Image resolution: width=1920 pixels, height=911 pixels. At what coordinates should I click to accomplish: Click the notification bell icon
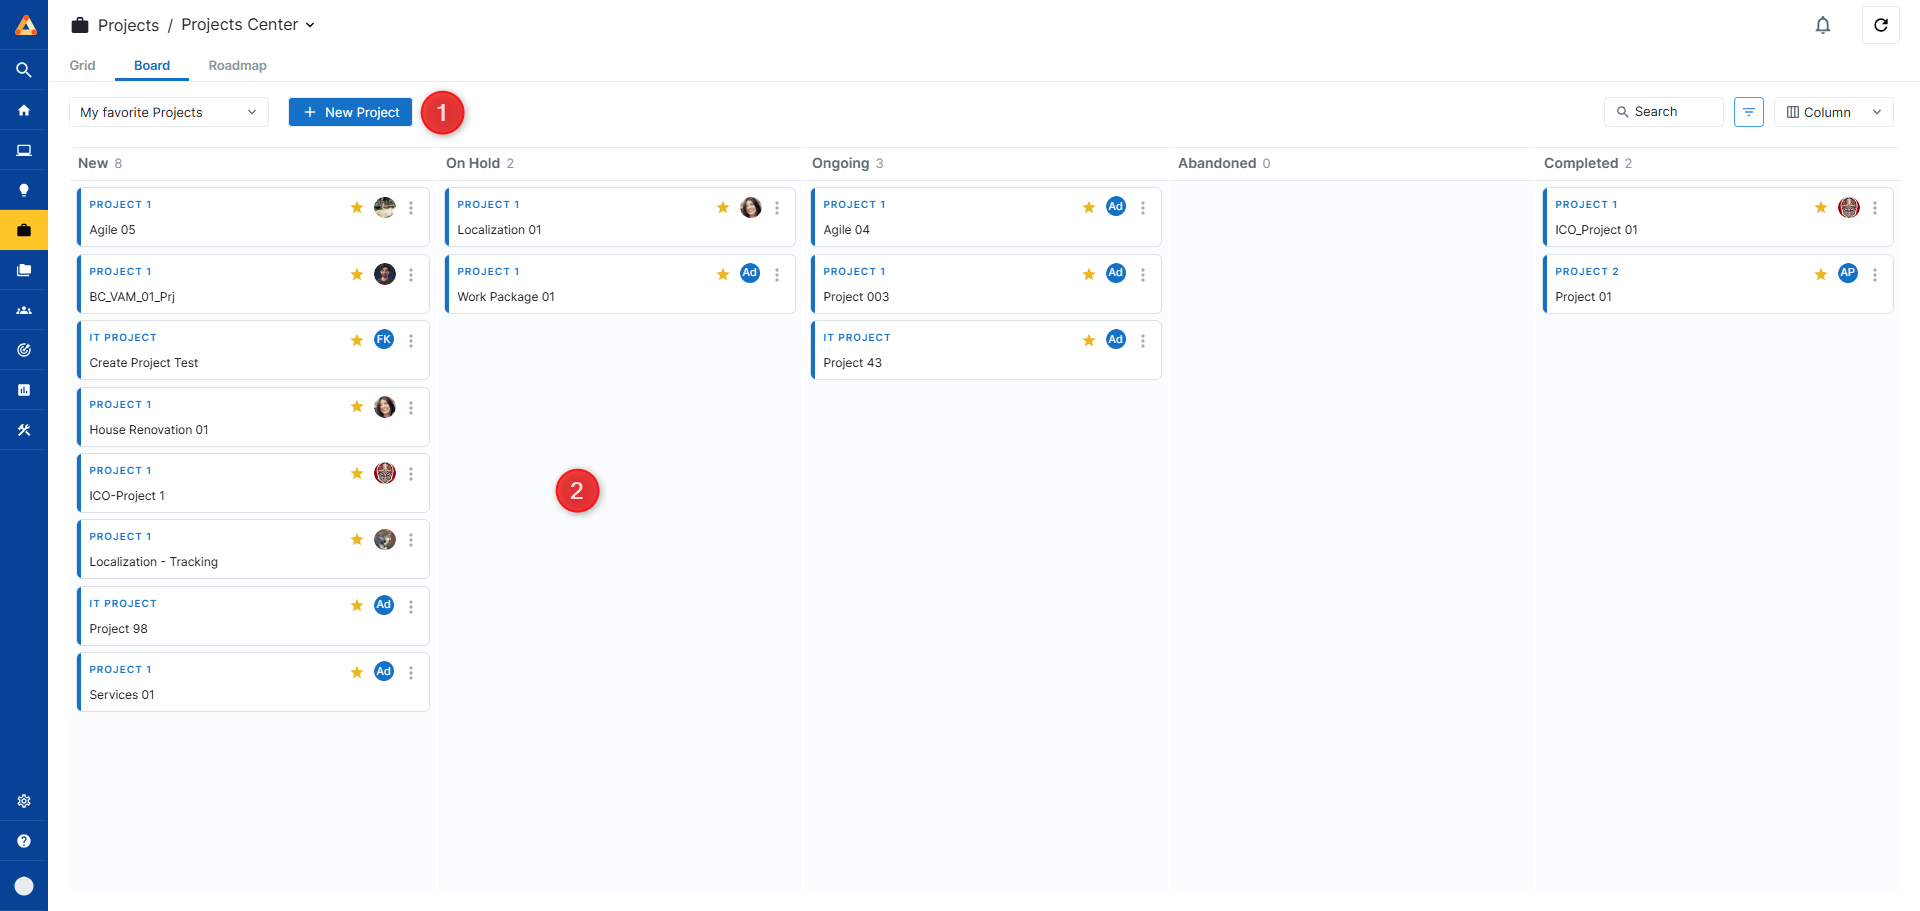pos(1823,25)
